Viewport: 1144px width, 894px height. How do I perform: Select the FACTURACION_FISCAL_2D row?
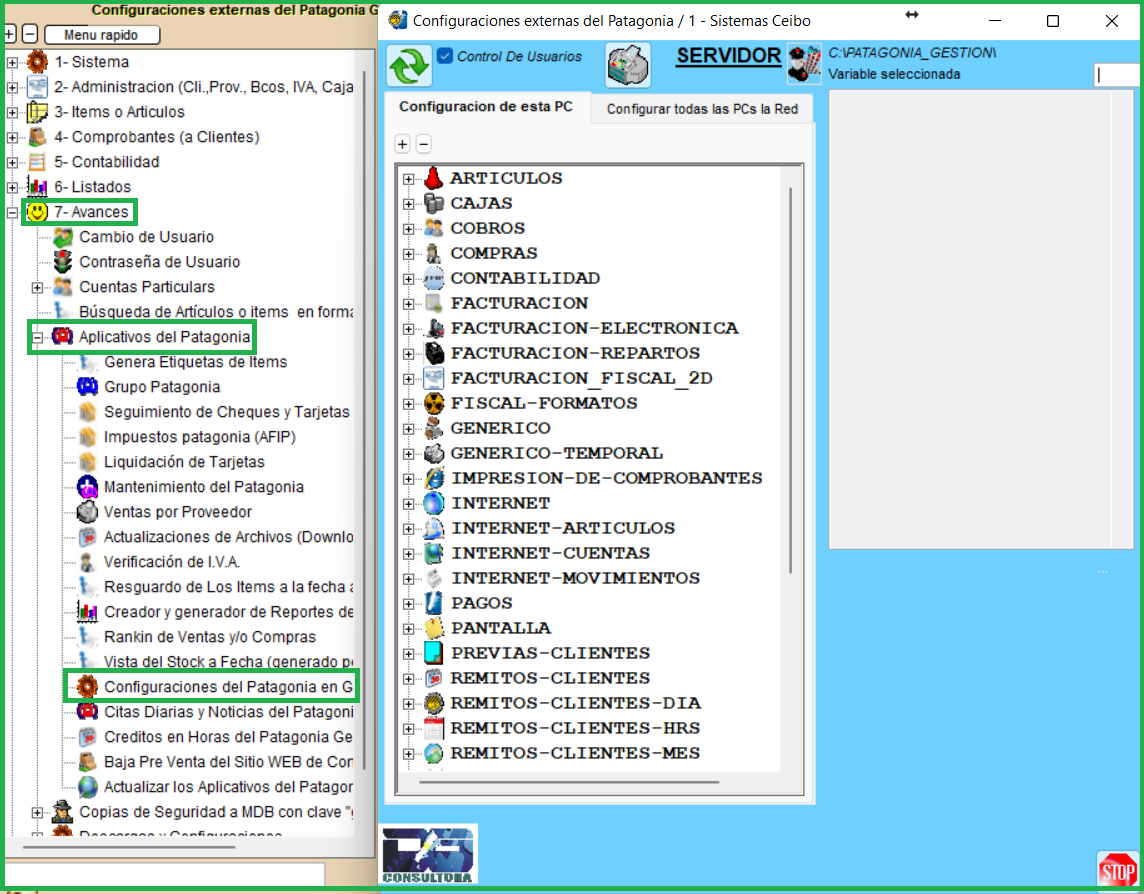pyautogui.click(x=581, y=378)
